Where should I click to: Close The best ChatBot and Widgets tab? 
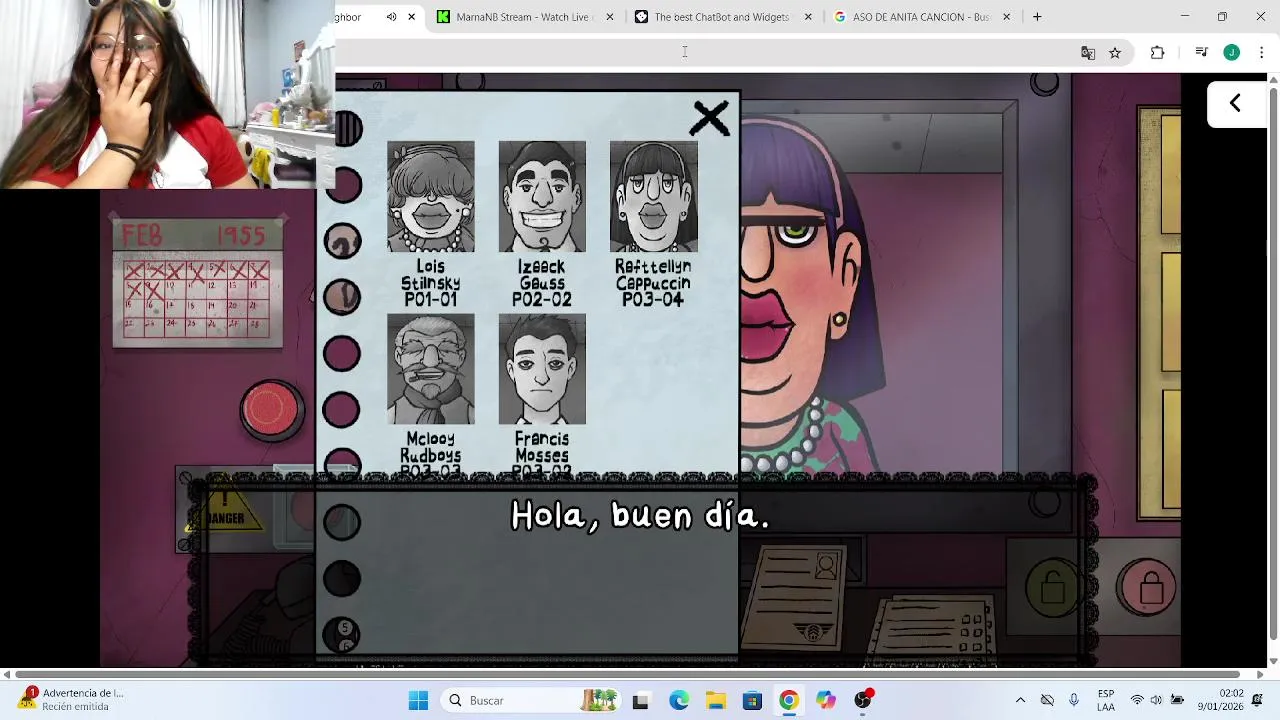(808, 17)
